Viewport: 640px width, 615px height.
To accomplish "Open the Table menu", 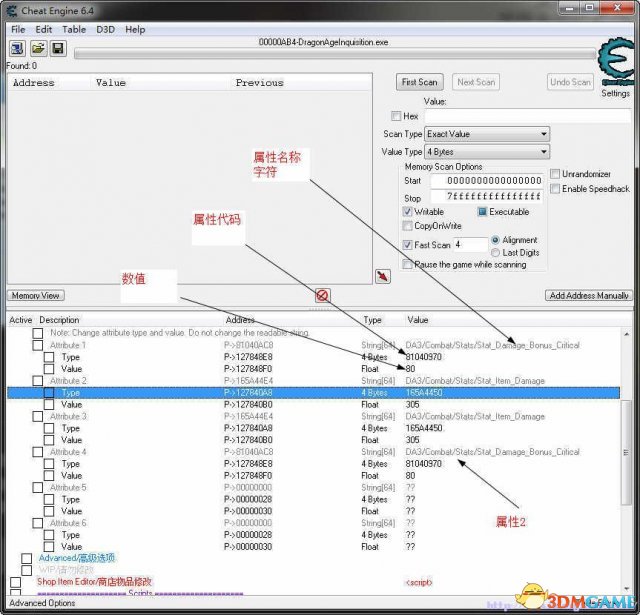I will click(x=74, y=29).
